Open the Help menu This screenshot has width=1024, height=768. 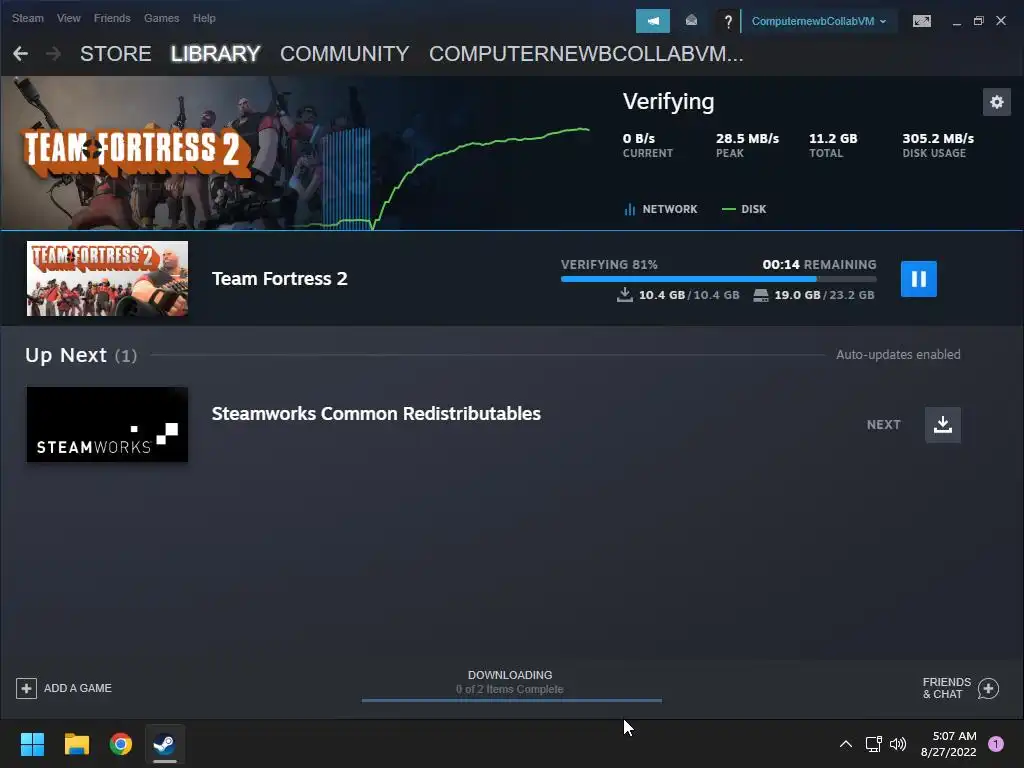pos(204,18)
